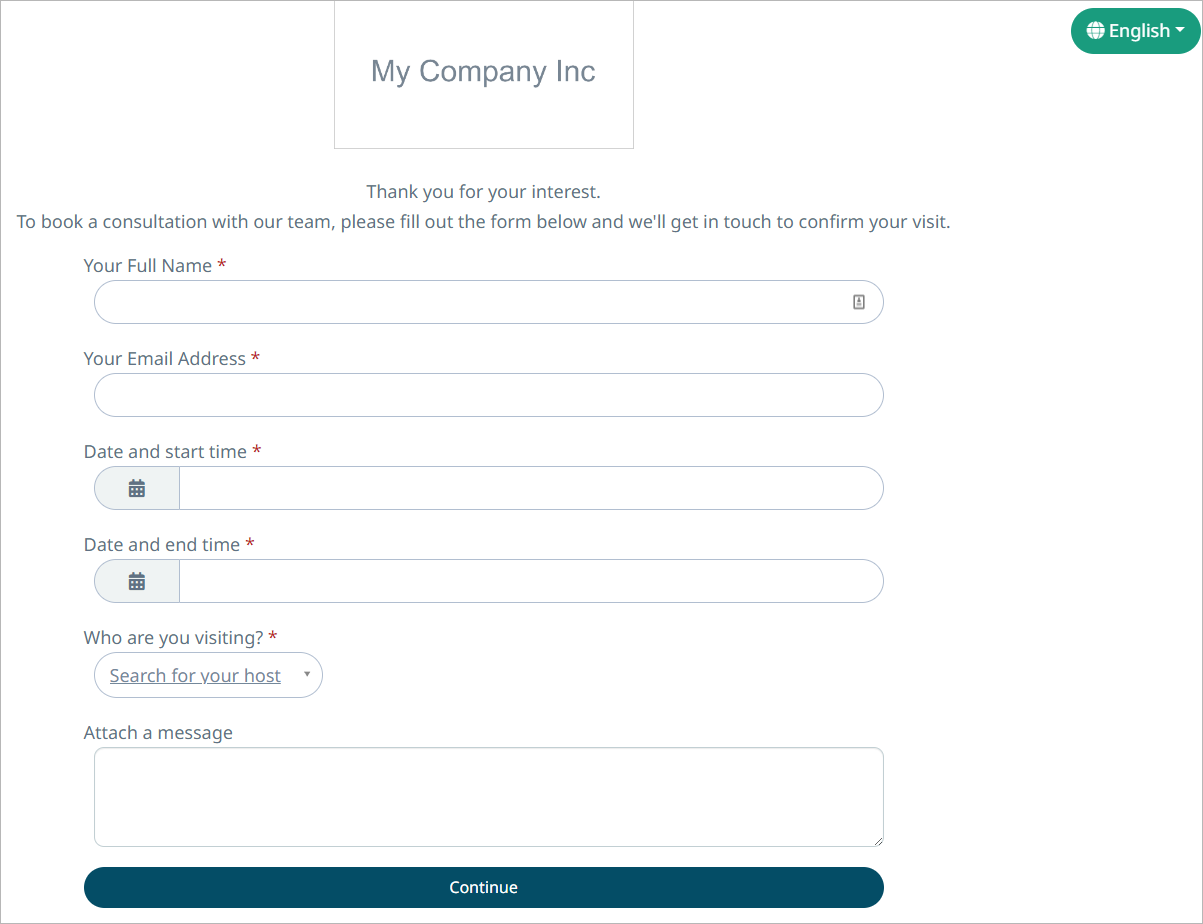The image size is (1203, 924).
Task: Click the calendar icon for end time
Action: (137, 582)
